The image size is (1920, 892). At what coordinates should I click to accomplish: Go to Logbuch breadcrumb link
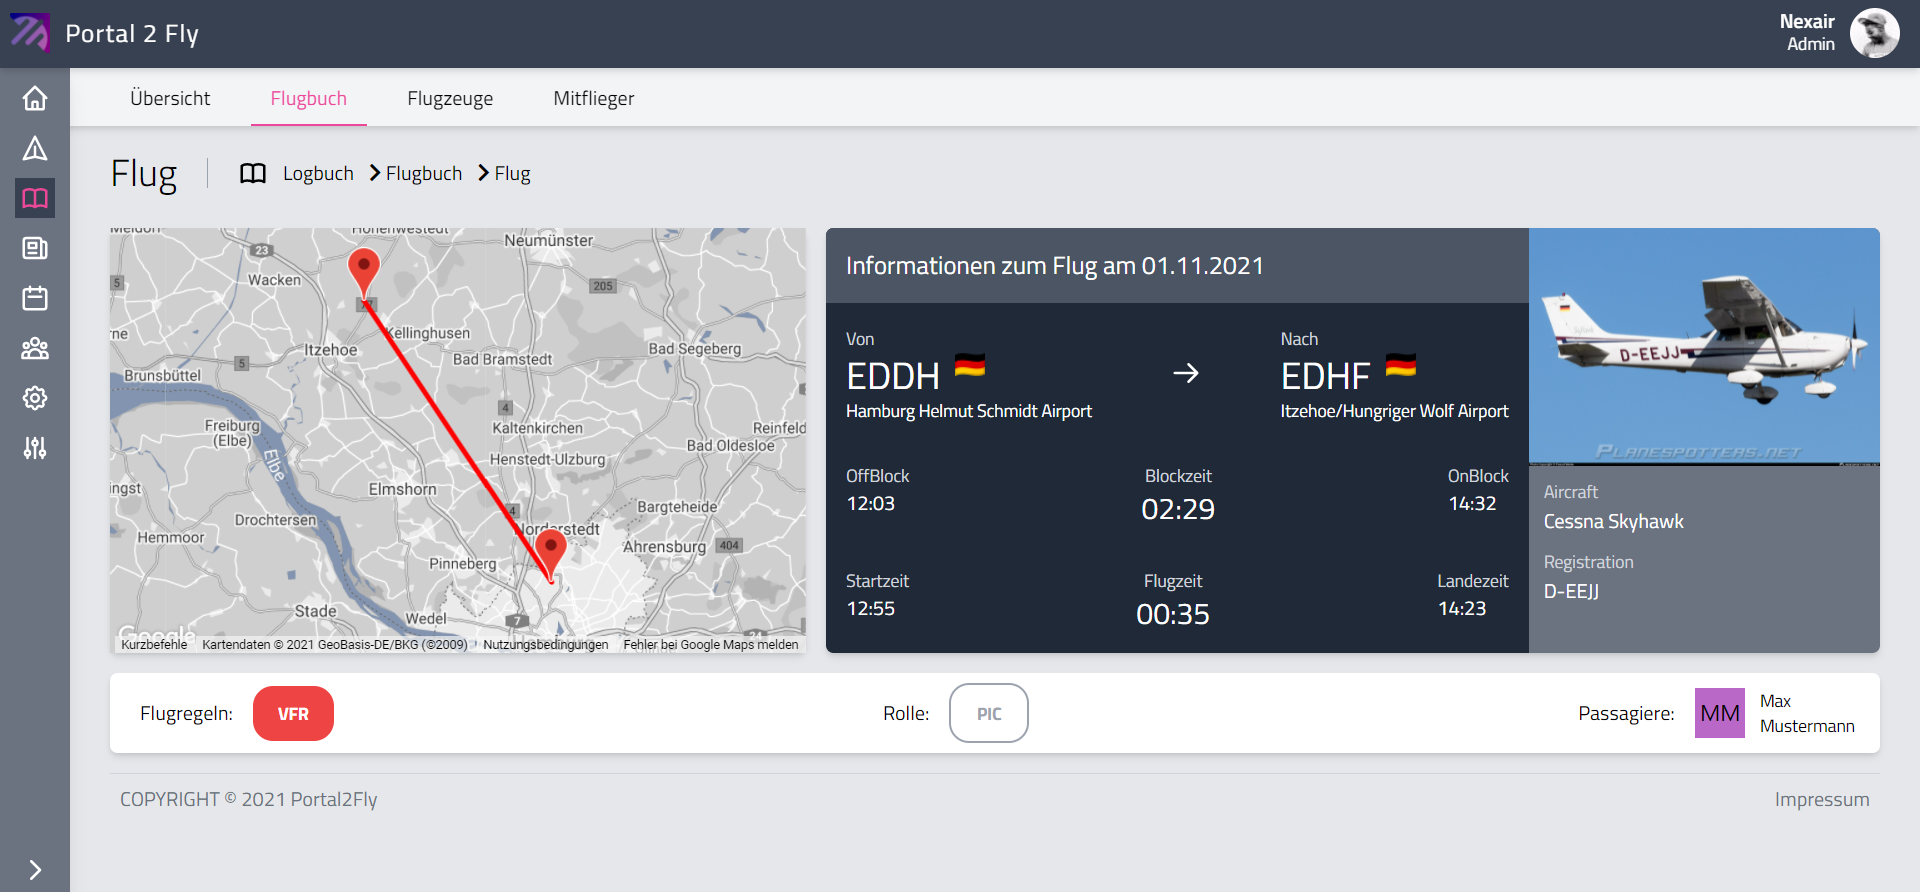click(x=318, y=173)
